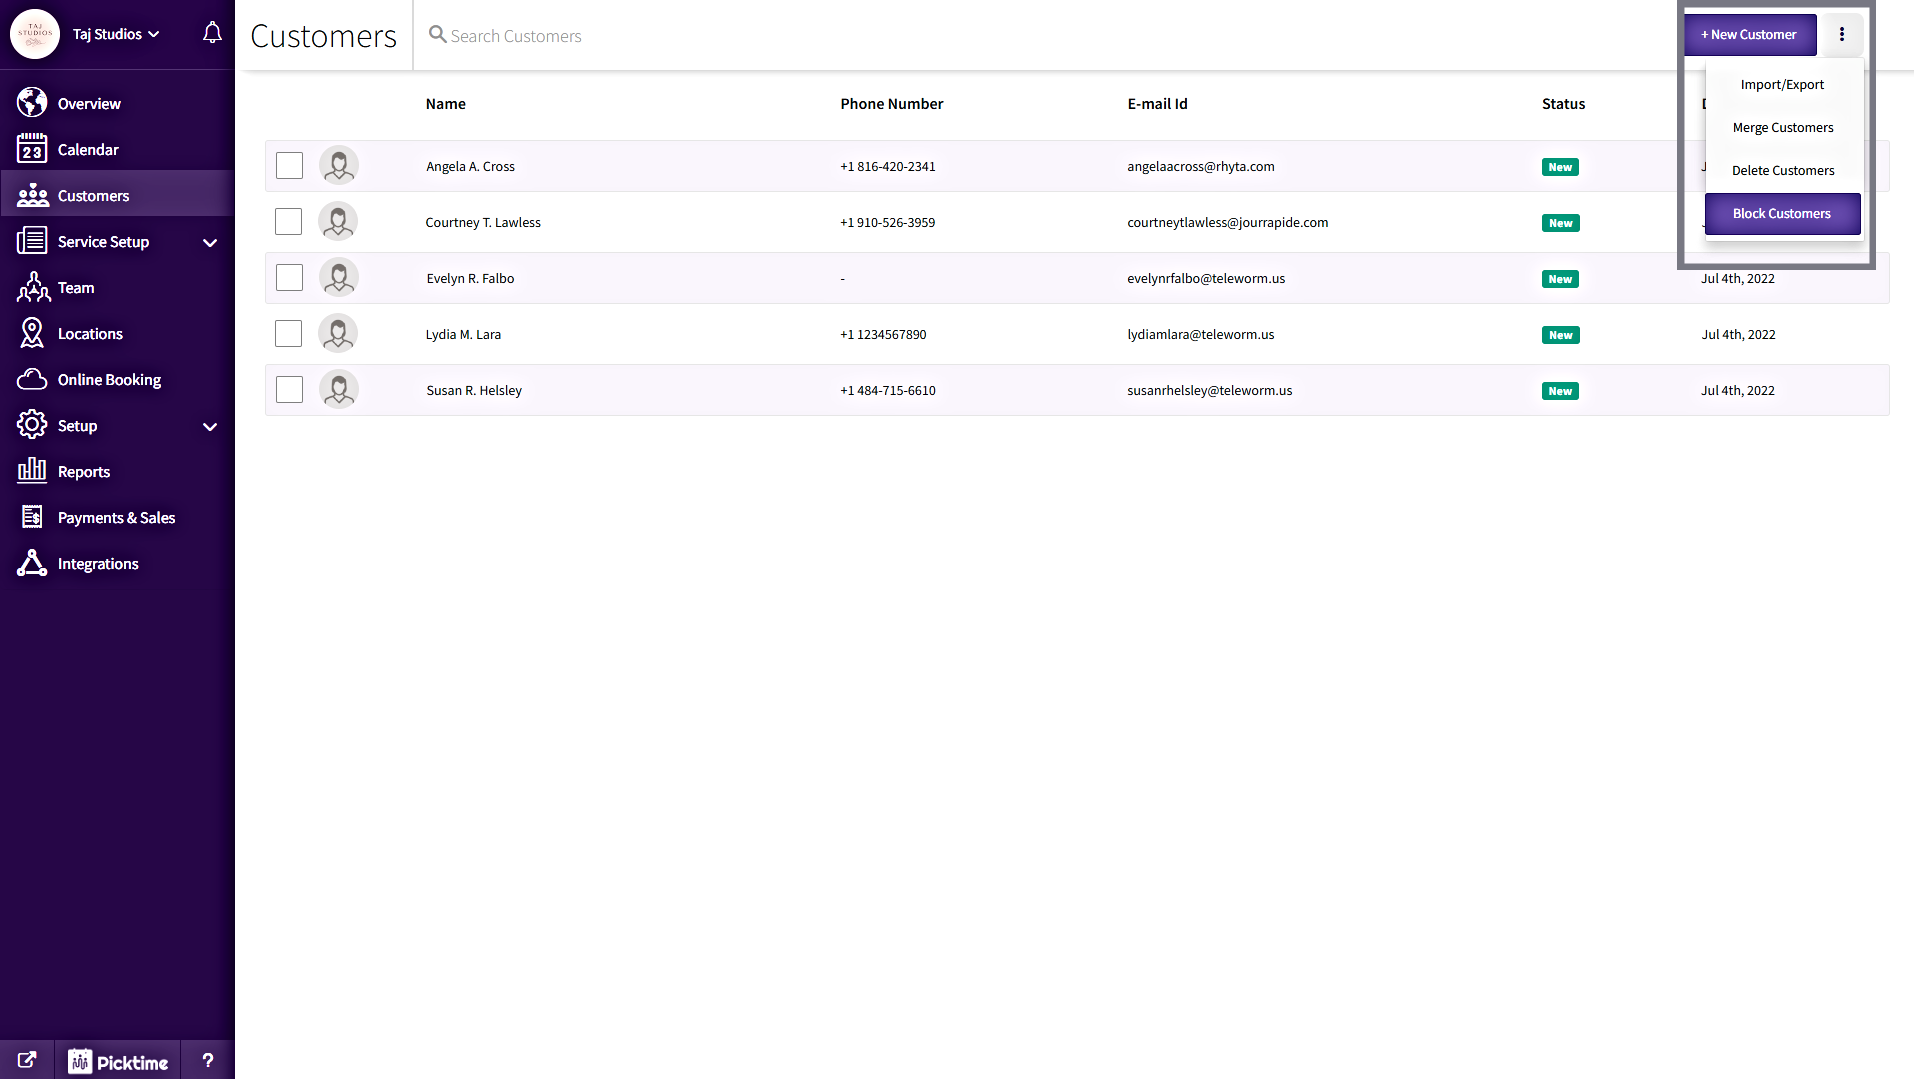
Task: Select Block Customers menu option
Action: click(1781, 214)
